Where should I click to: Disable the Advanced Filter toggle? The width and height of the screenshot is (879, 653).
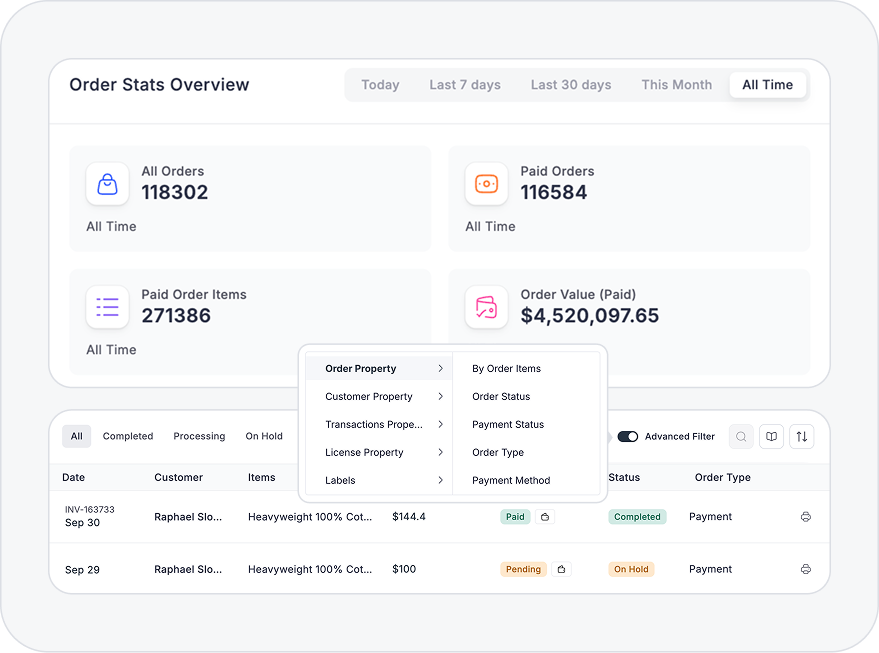[x=628, y=437]
